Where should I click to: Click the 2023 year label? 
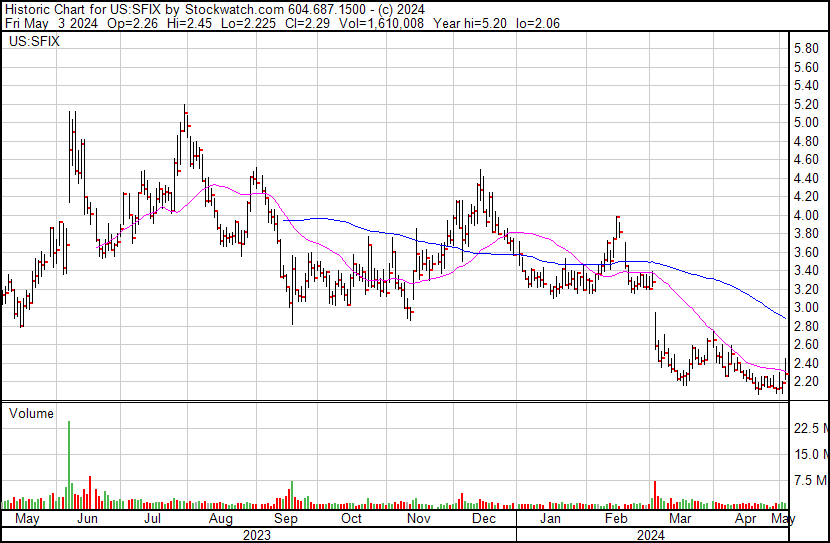(257, 534)
